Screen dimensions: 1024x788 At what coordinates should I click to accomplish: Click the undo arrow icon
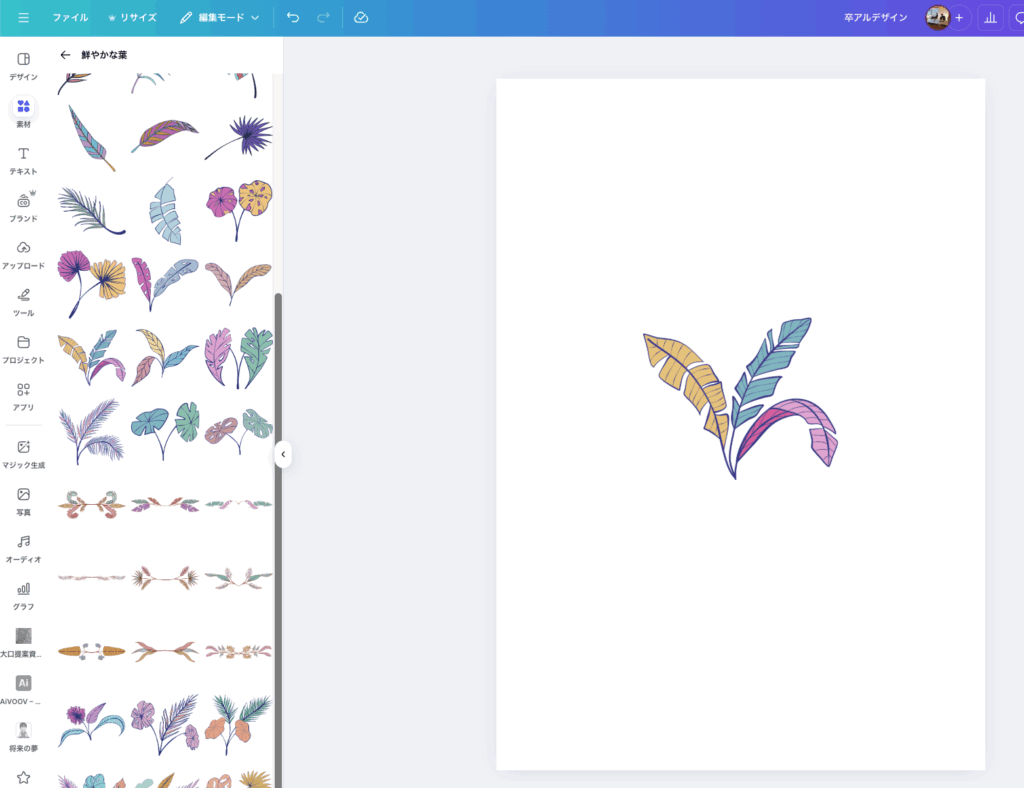pyautogui.click(x=293, y=18)
